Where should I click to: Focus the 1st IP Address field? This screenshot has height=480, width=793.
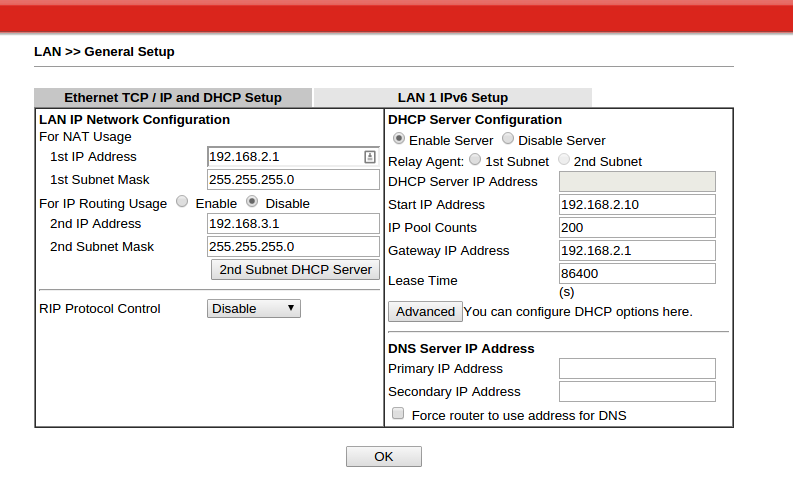pos(293,157)
